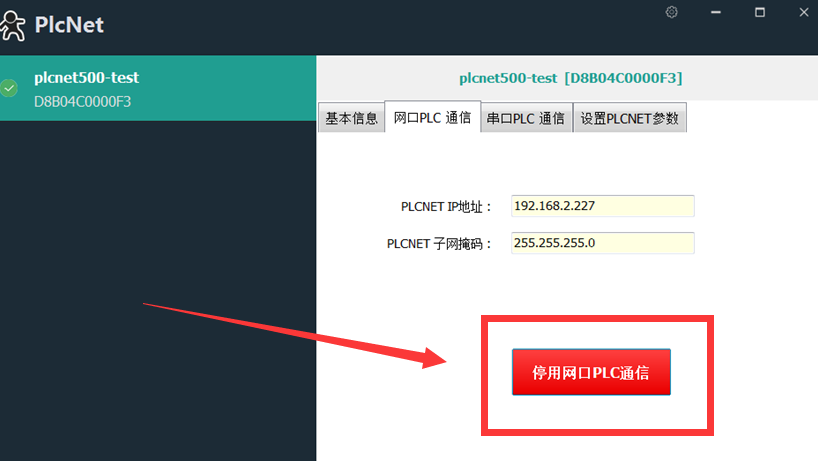Click the PLCNET 子网掩码 label

point(440,244)
